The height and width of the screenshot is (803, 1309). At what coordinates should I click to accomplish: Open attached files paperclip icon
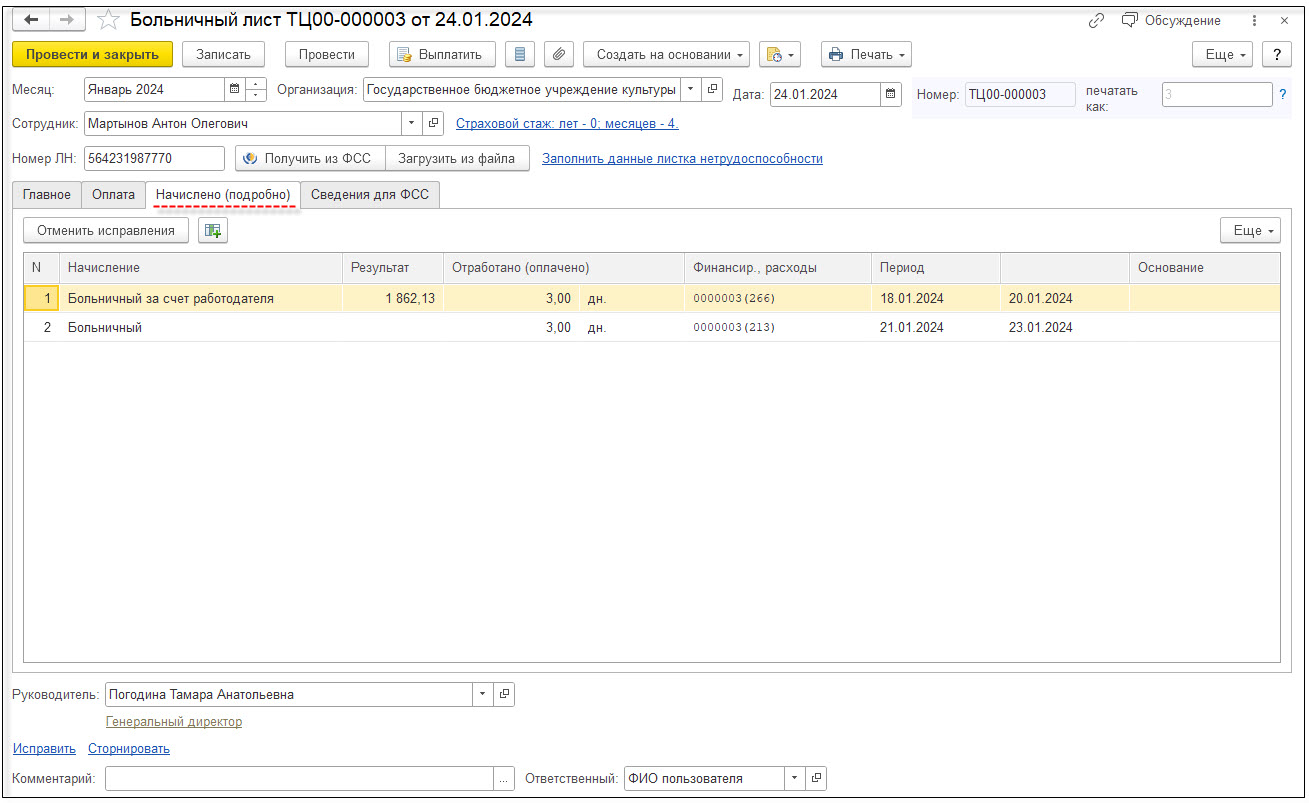click(x=559, y=54)
